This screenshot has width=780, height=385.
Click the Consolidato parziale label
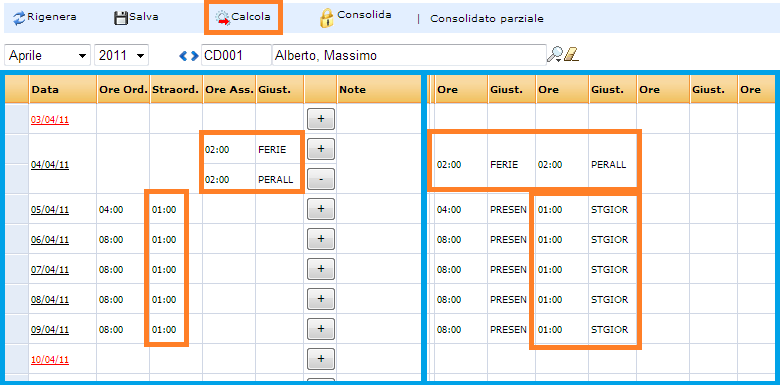[487, 19]
